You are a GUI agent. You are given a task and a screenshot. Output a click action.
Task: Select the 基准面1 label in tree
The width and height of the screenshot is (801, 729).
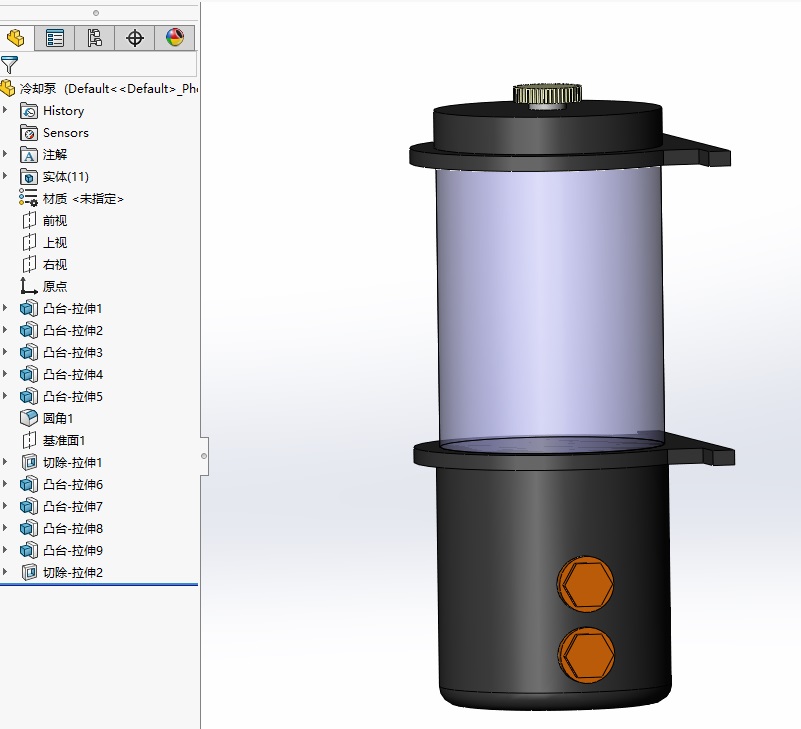(x=64, y=440)
